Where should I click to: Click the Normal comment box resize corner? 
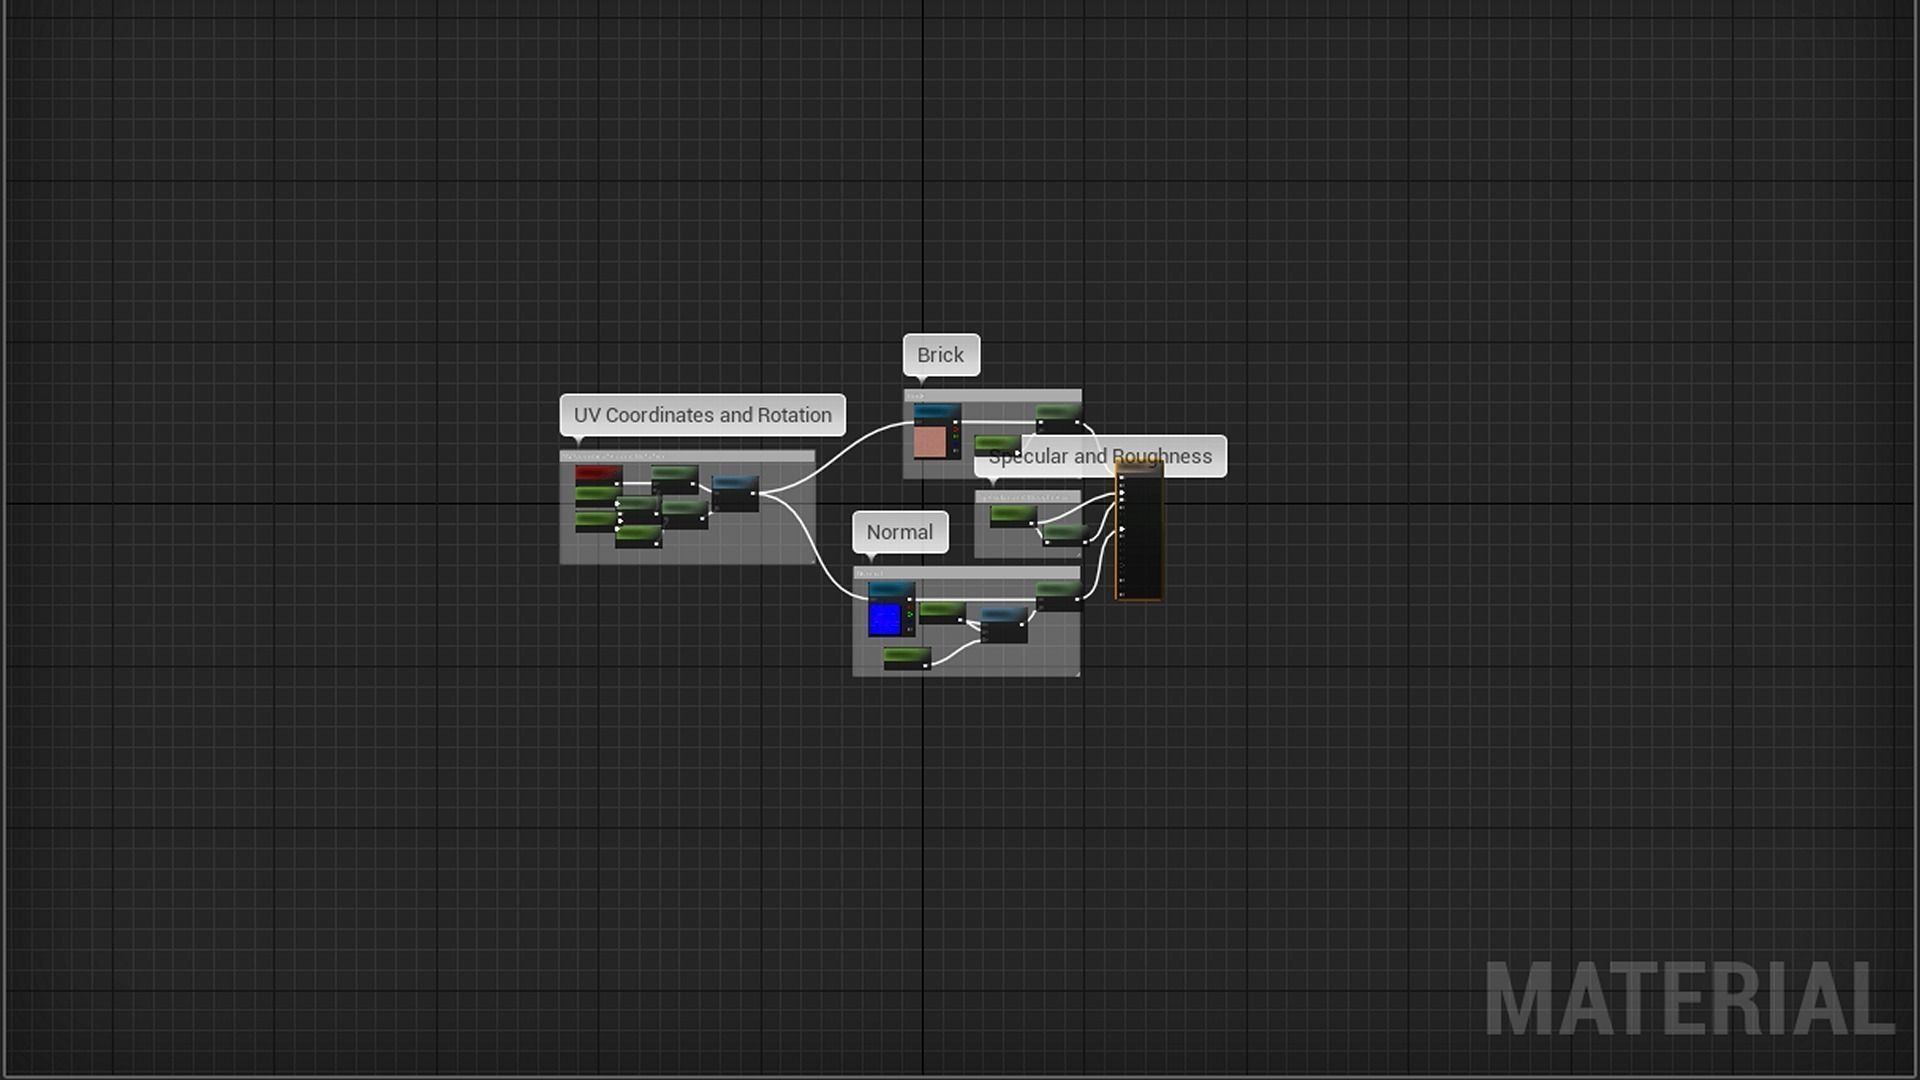(1077, 674)
